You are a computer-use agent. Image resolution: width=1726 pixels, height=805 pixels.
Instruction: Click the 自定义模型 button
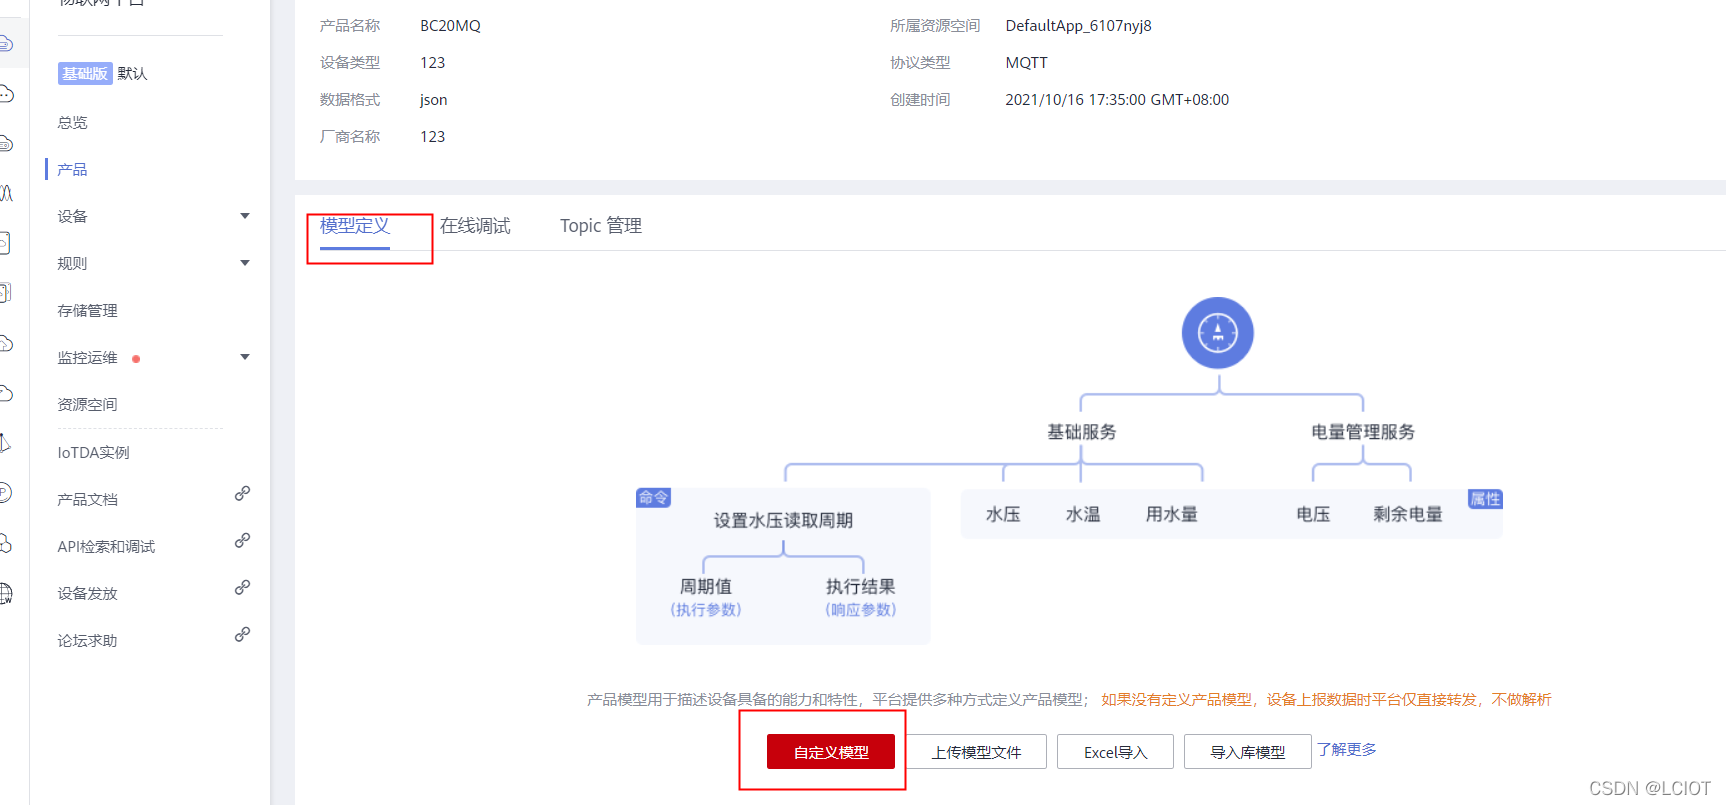[831, 752]
